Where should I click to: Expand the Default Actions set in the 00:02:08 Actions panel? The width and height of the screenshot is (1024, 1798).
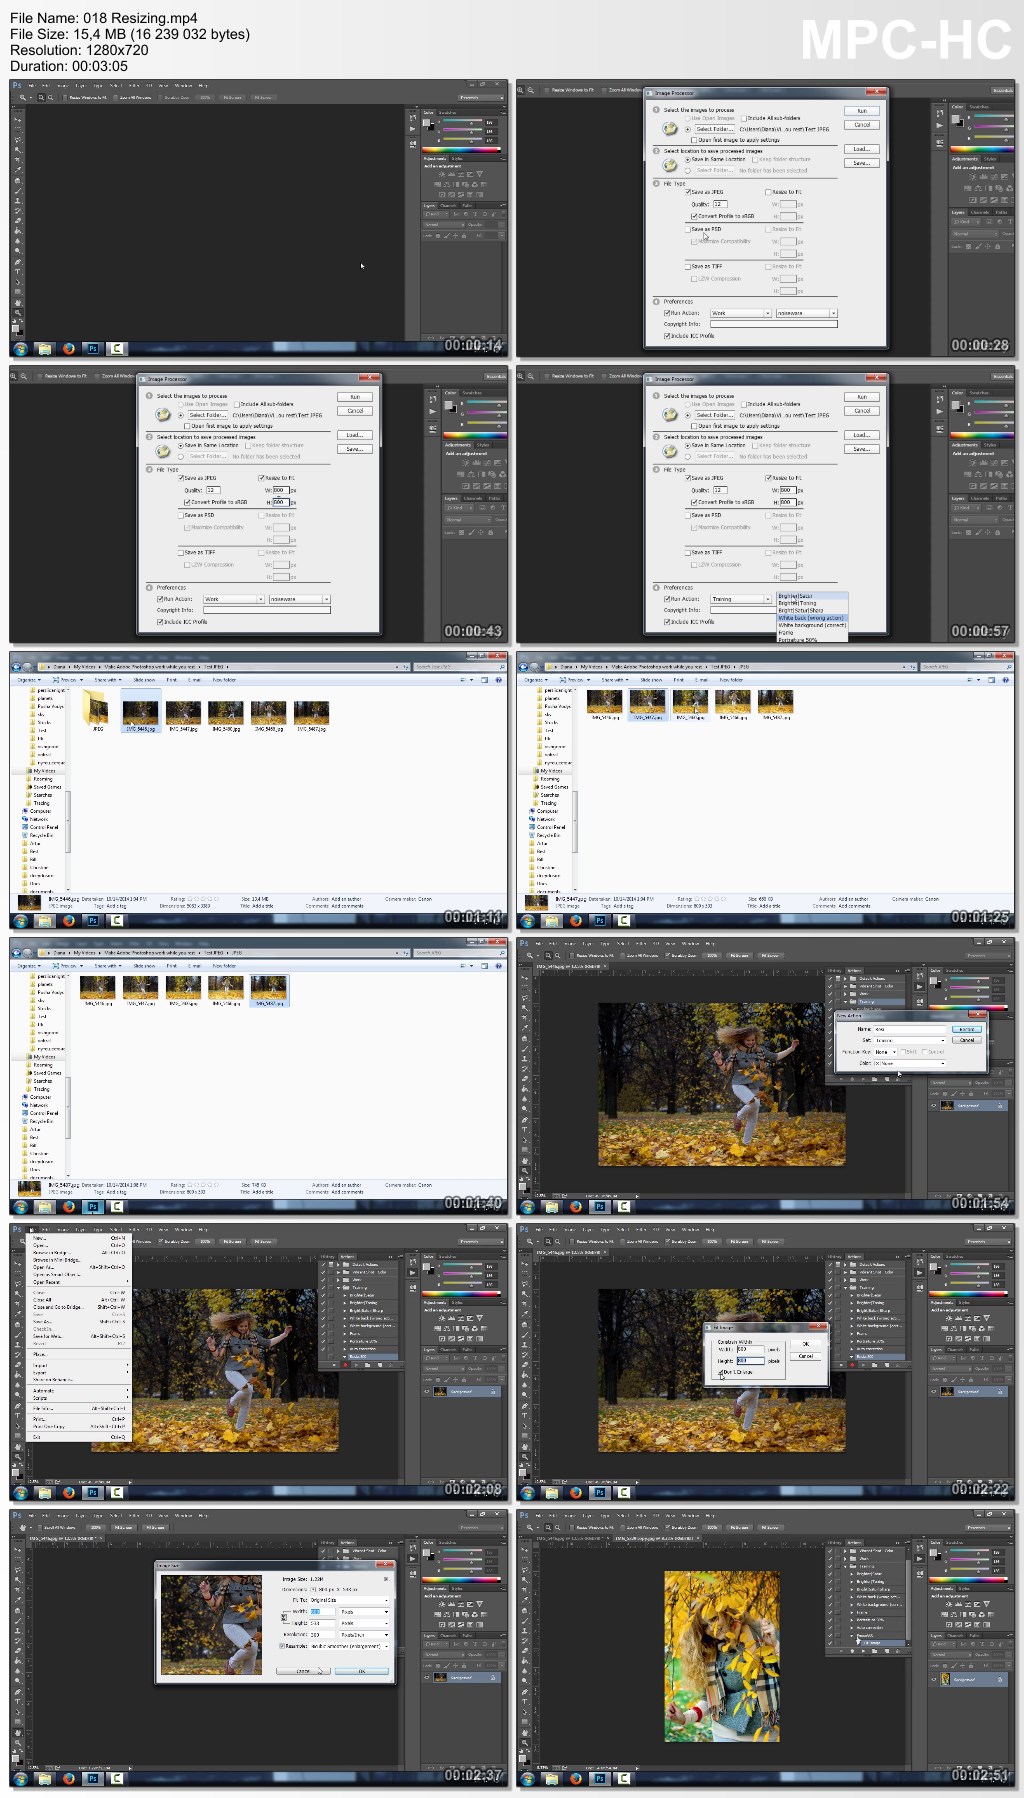[337, 1264]
